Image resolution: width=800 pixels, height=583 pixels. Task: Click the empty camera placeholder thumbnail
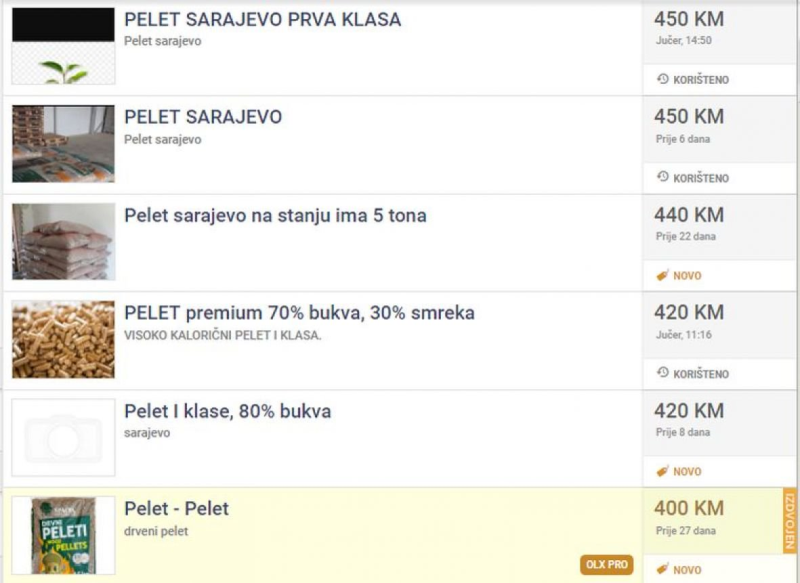(63, 438)
